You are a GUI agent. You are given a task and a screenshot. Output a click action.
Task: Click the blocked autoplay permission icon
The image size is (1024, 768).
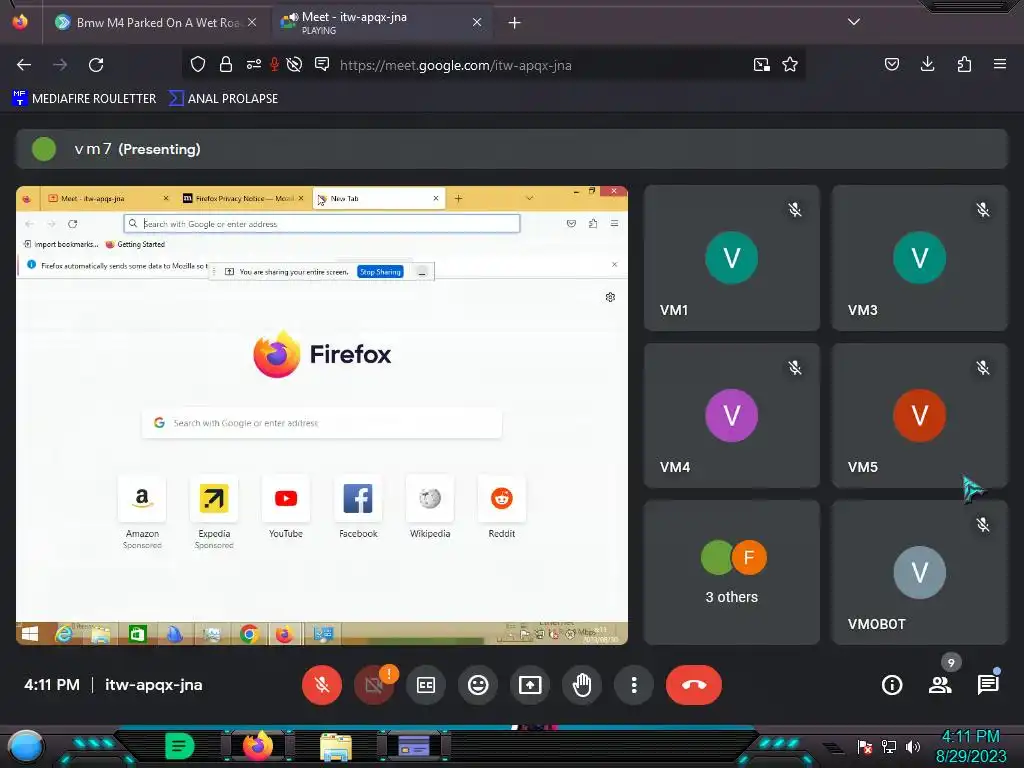(x=295, y=65)
